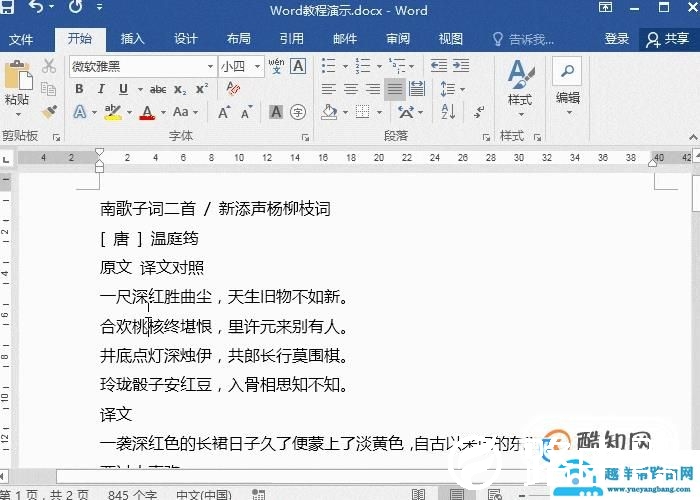Viewport: 700px width, 500px height.
Task: Click the Asian layout icon
Action: (406, 112)
